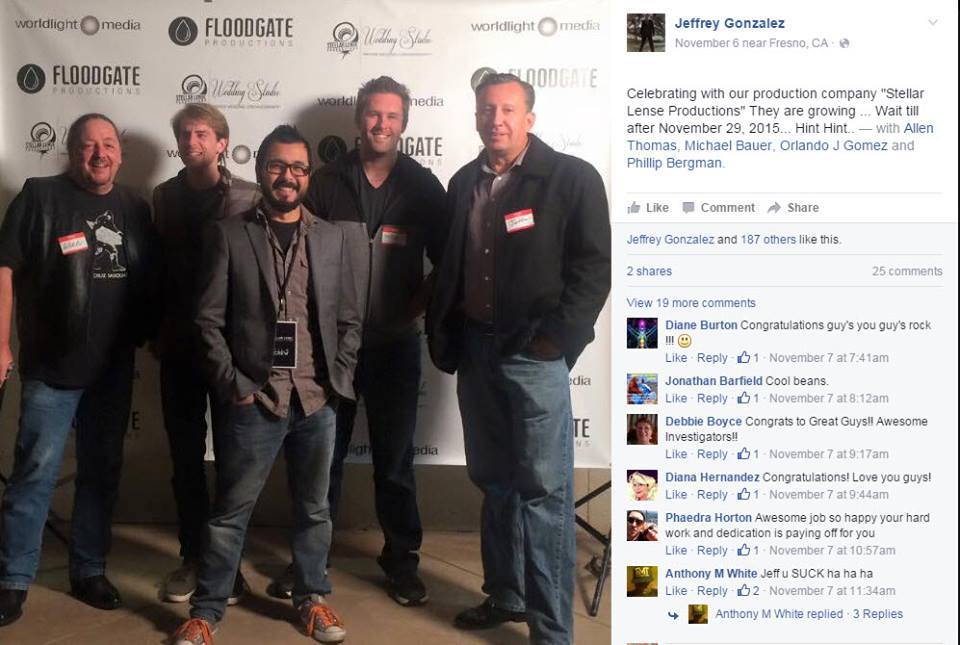Click the thumbs-up Like icon under the post

pos(634,207)
